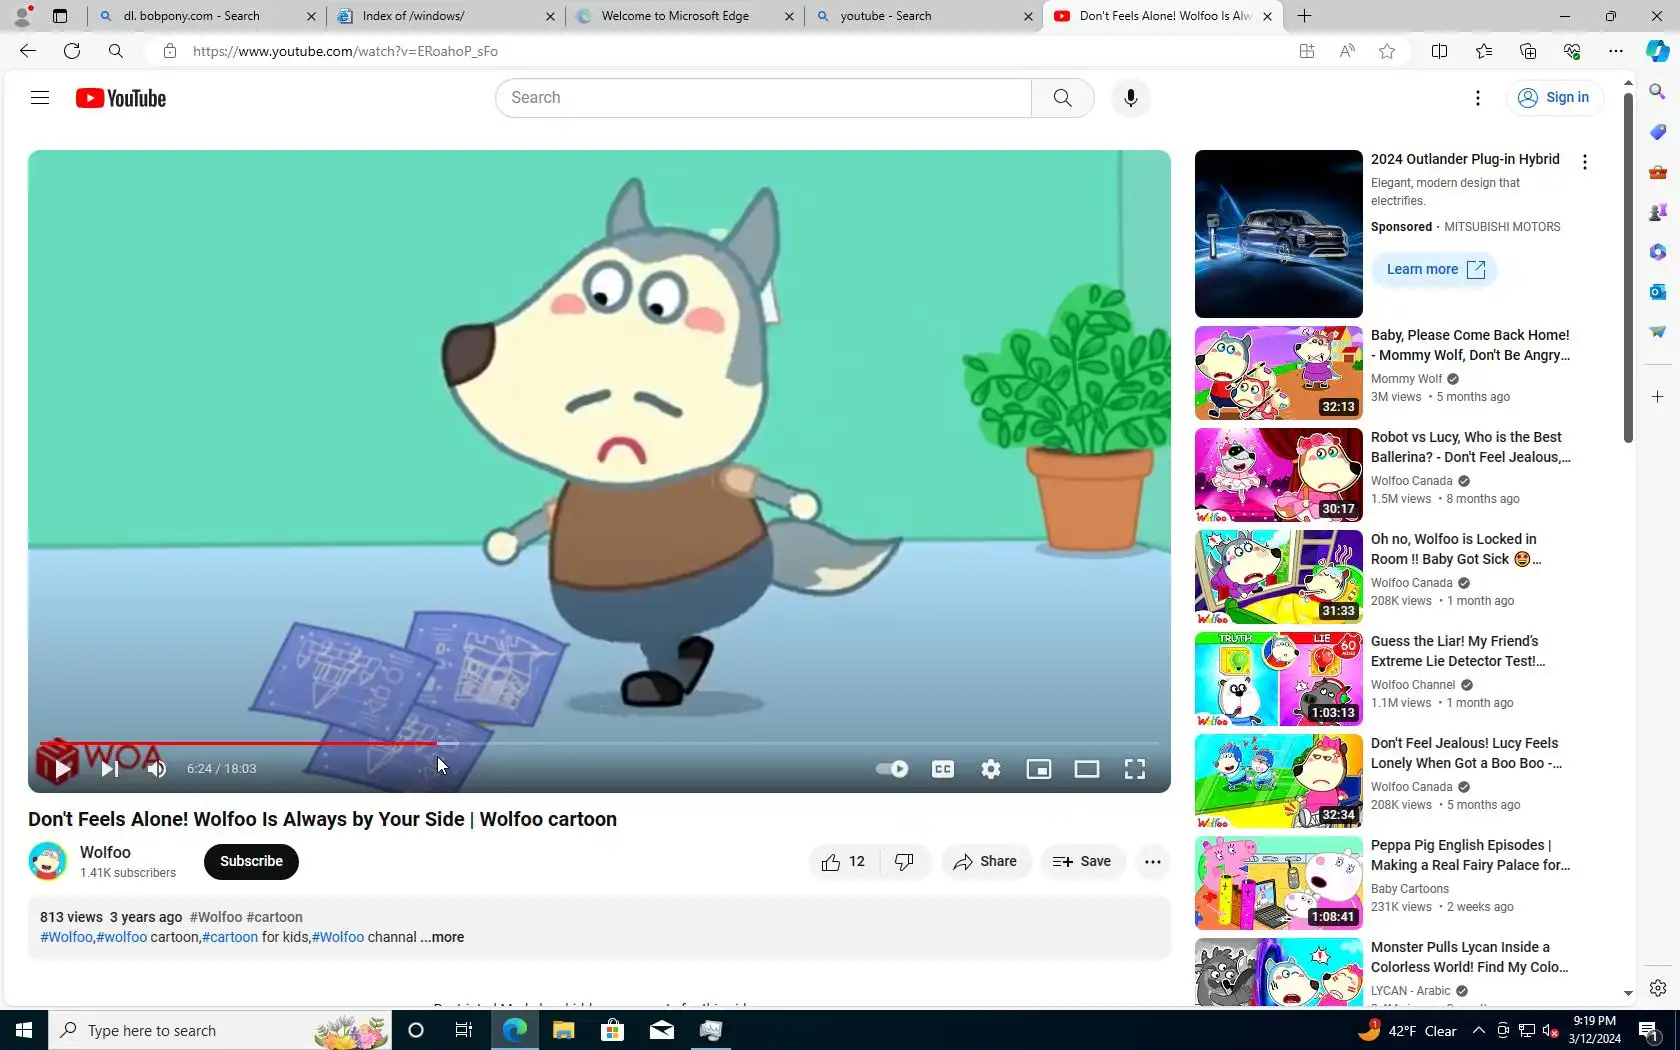Switch to miniplayer mode
Image resolution: width=1680 pixels, height=1050 pixels.
tap(1039, 769)
